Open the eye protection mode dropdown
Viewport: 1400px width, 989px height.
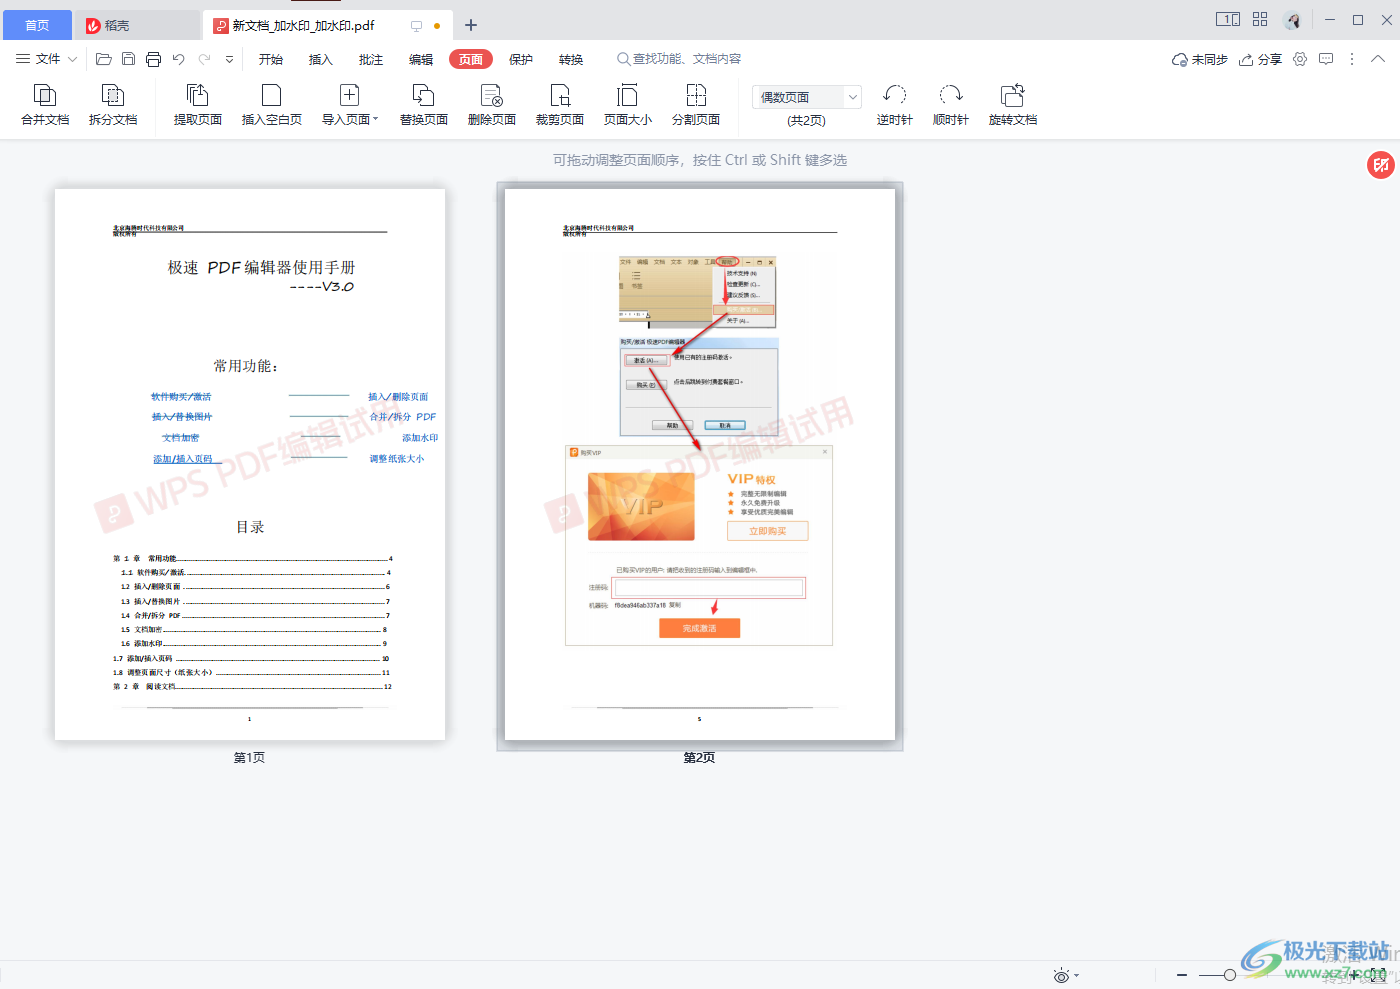1066,975
